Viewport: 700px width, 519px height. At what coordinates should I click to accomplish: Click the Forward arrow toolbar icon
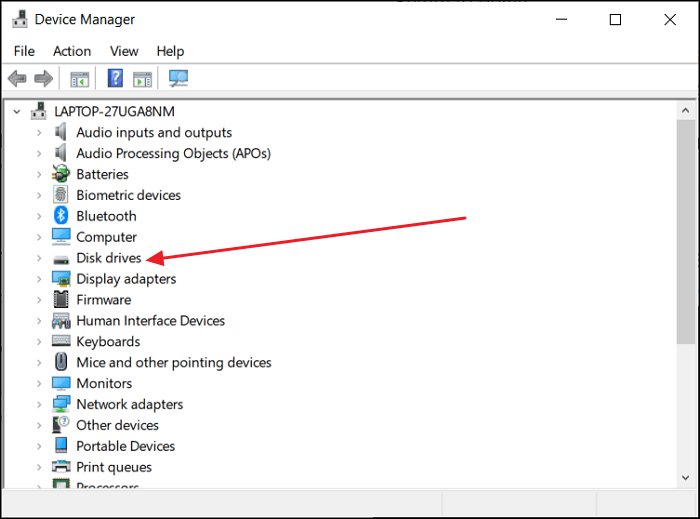click(x=43, y=78)
